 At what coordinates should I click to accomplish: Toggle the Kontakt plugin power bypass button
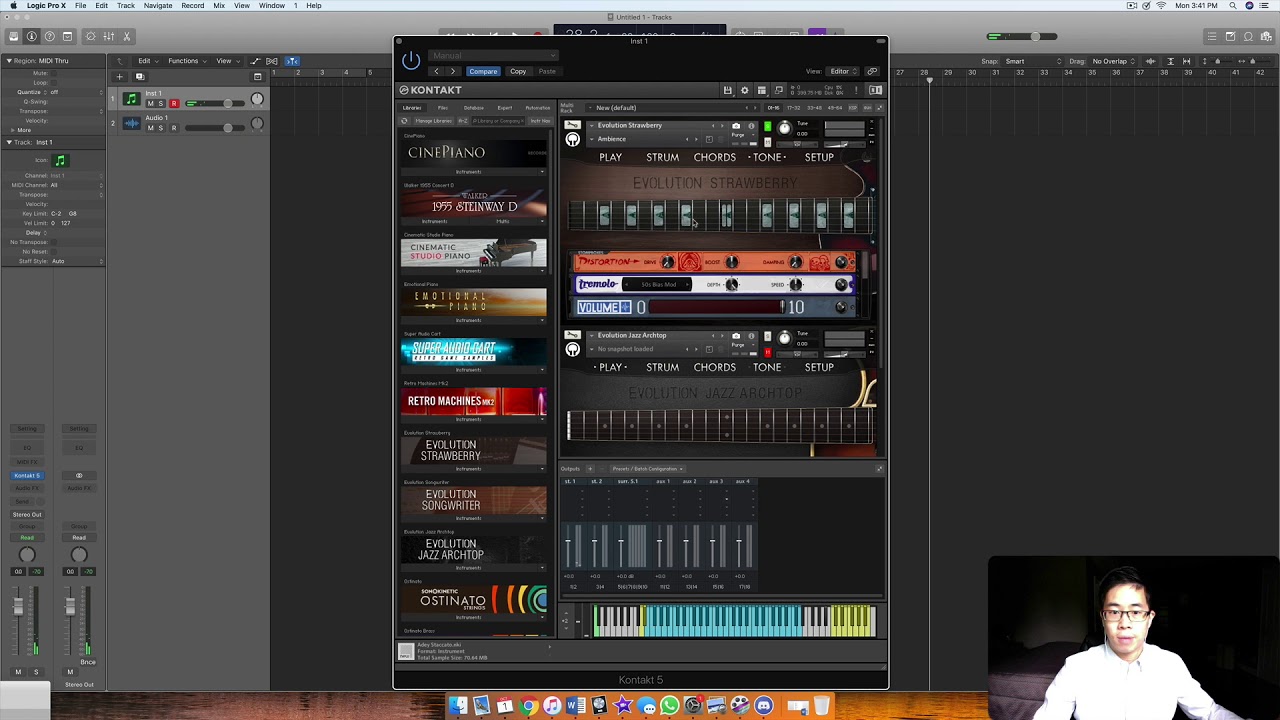(x=411, y=61)
